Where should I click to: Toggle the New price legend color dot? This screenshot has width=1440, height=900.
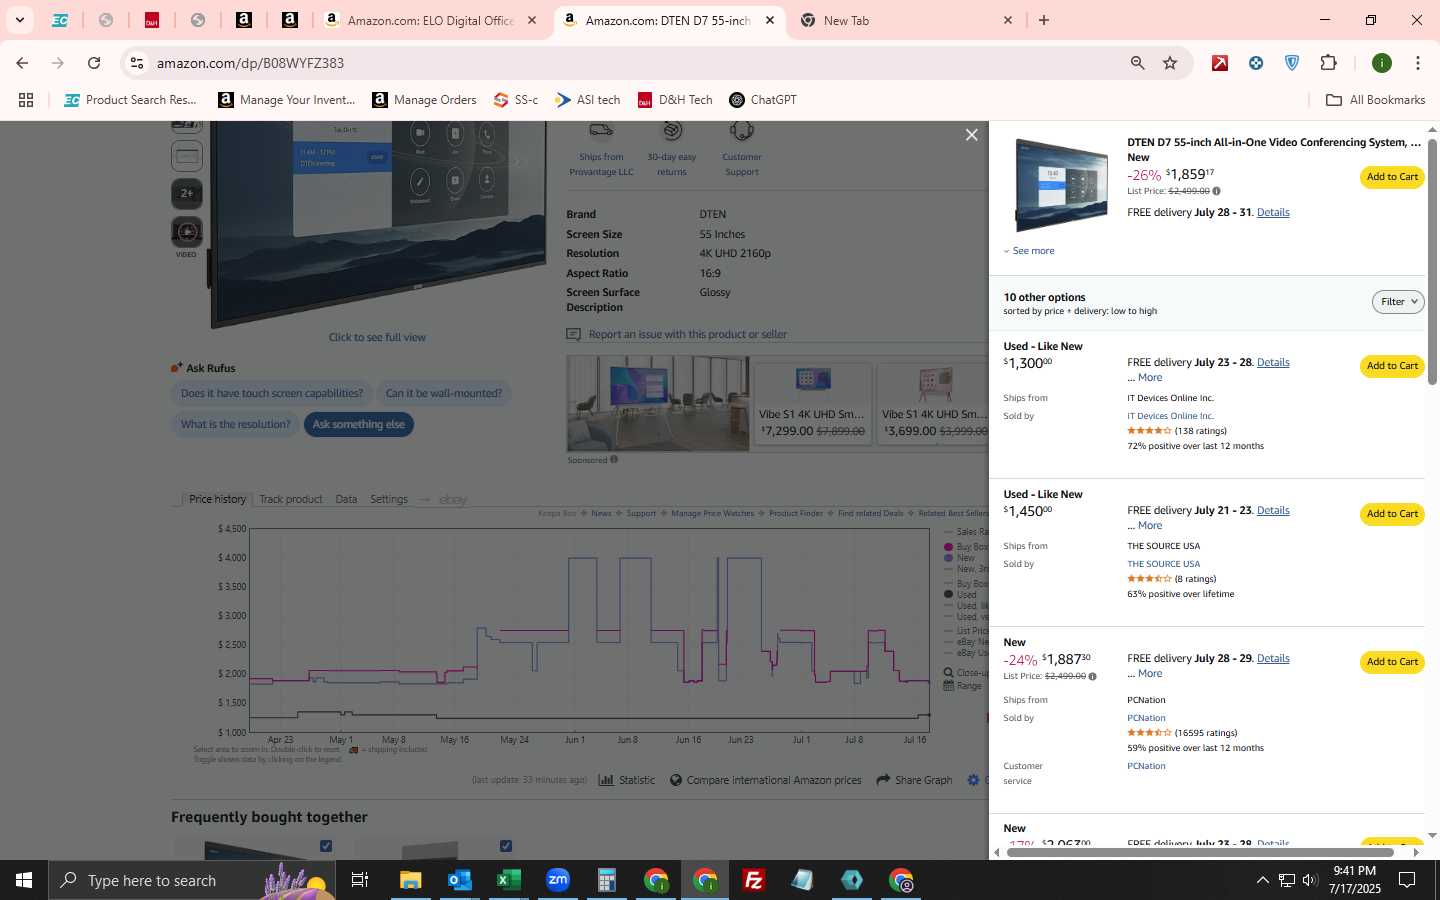[948, 558]
